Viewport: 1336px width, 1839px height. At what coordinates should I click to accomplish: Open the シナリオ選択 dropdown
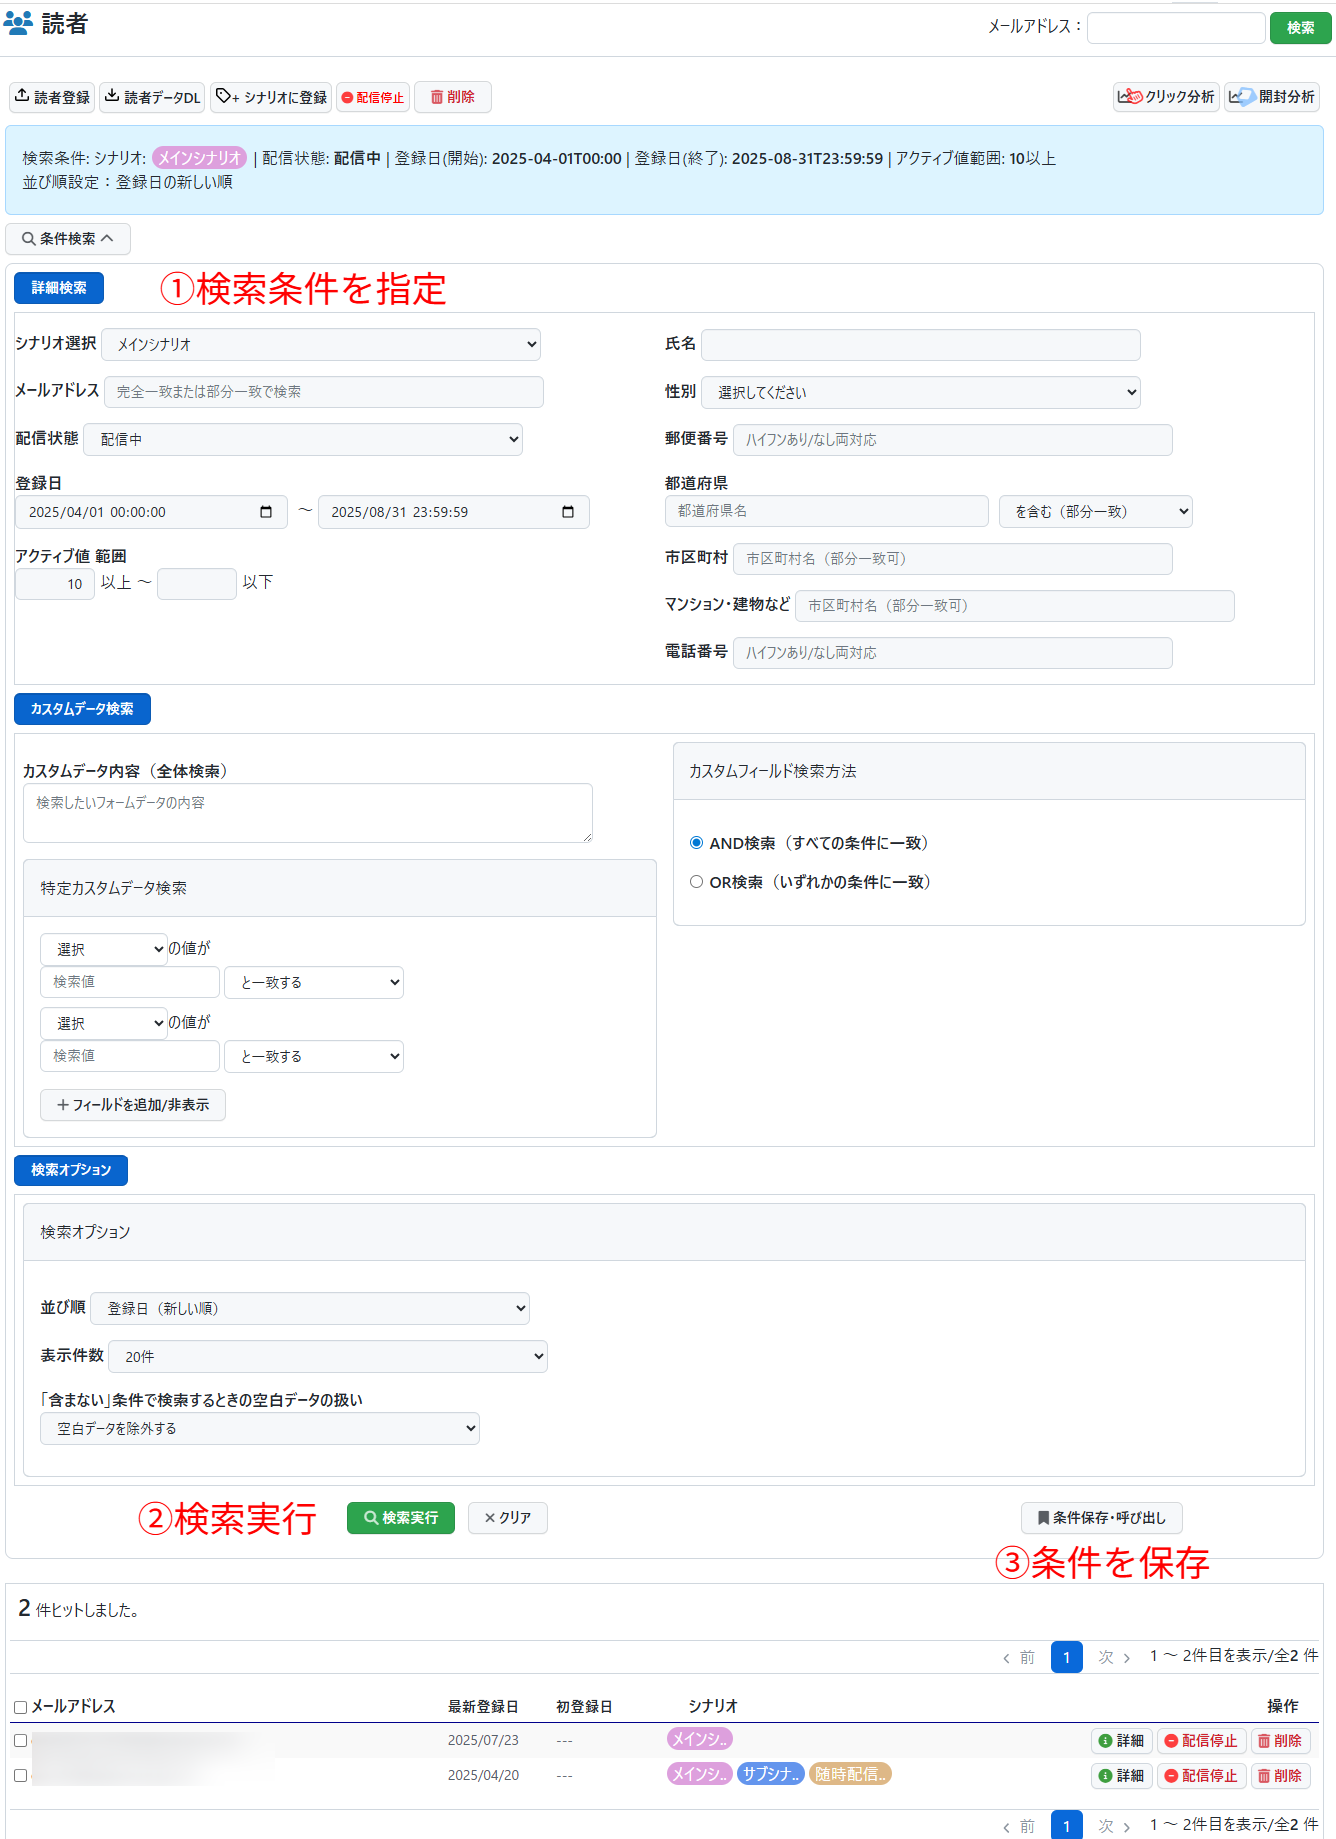coord(321,344)
